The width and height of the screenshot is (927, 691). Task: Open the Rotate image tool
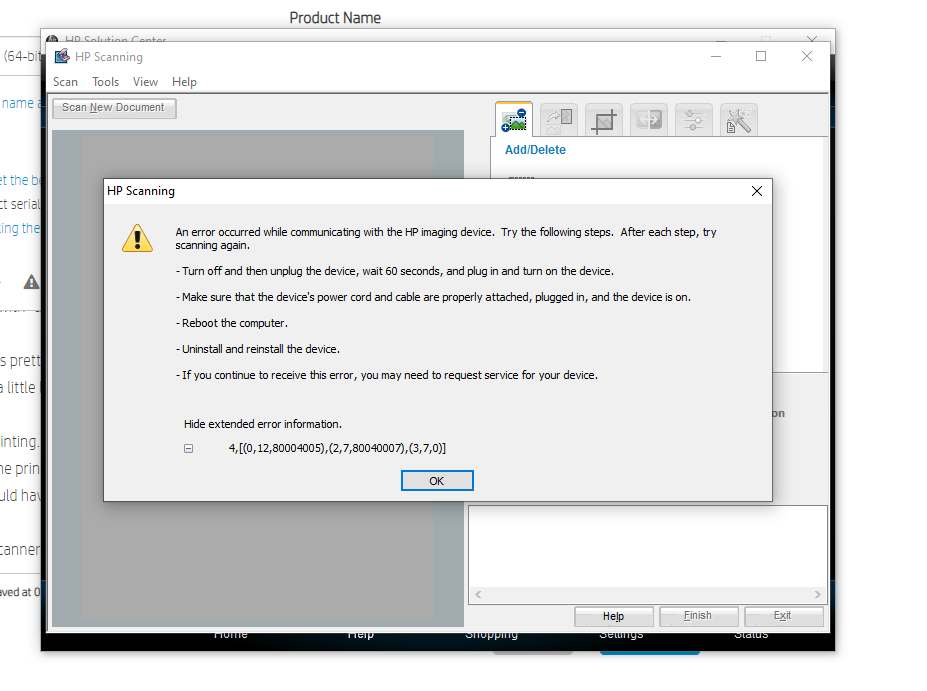(x=558, y=119)
